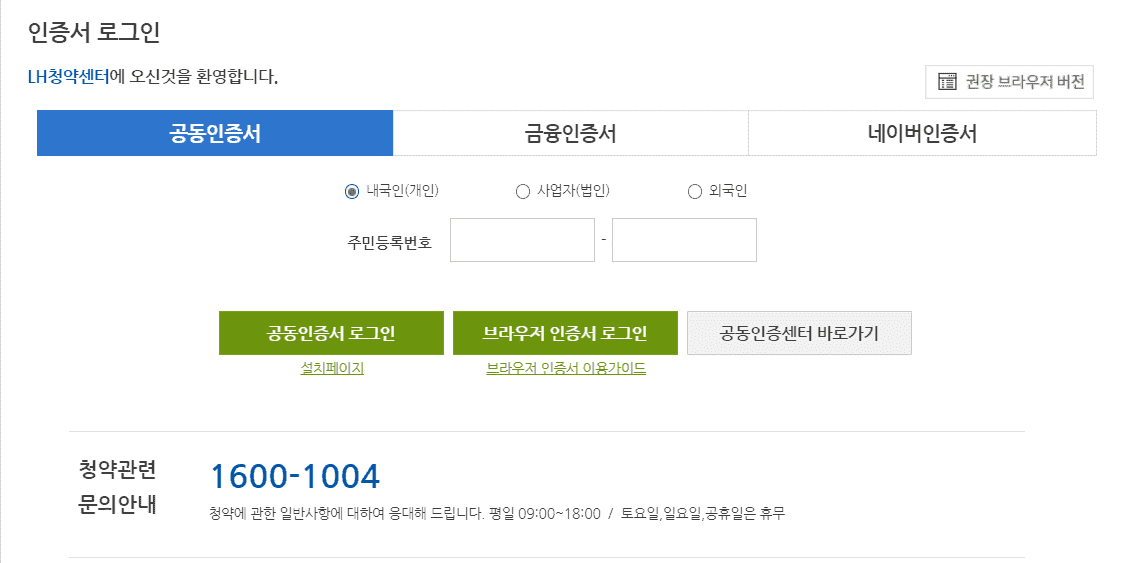The width and height of the screenshot is (1123, 563).
Task: Click the 브라우저 인증서 로그인 button
Action: tap(565, 333)
